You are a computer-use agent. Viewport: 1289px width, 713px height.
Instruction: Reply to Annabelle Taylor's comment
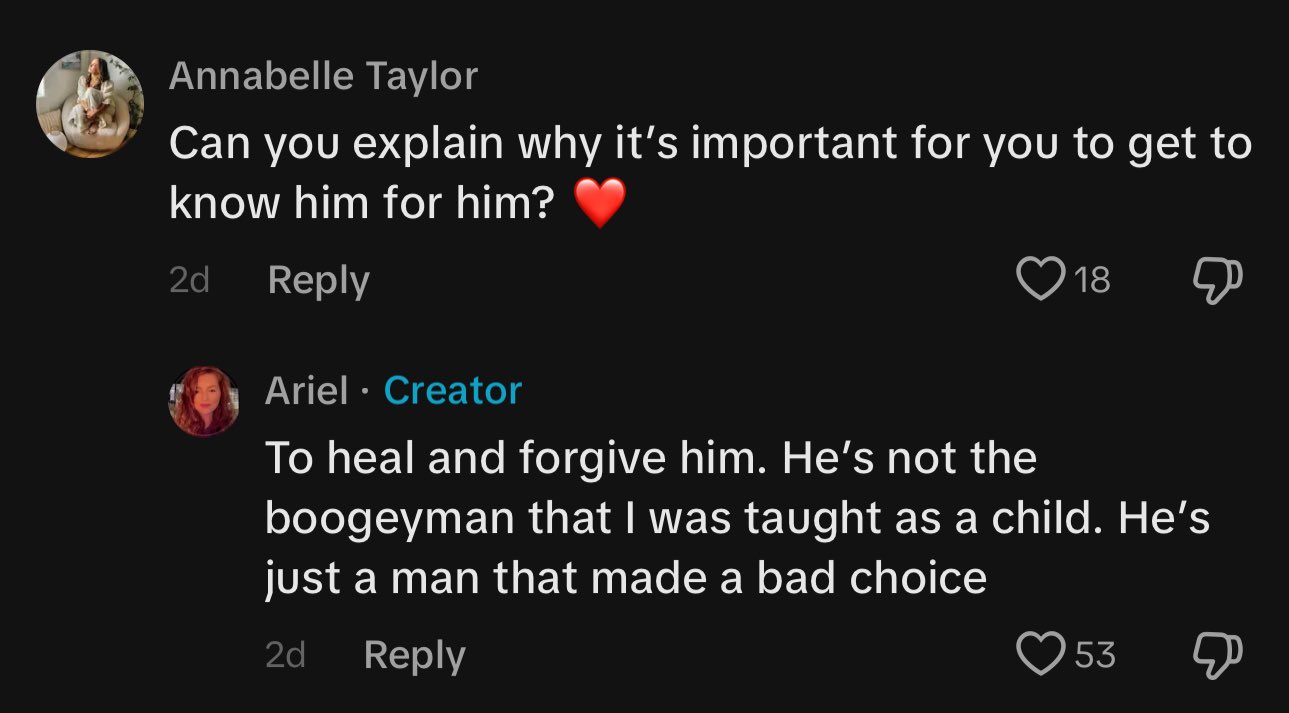point(318,281)
